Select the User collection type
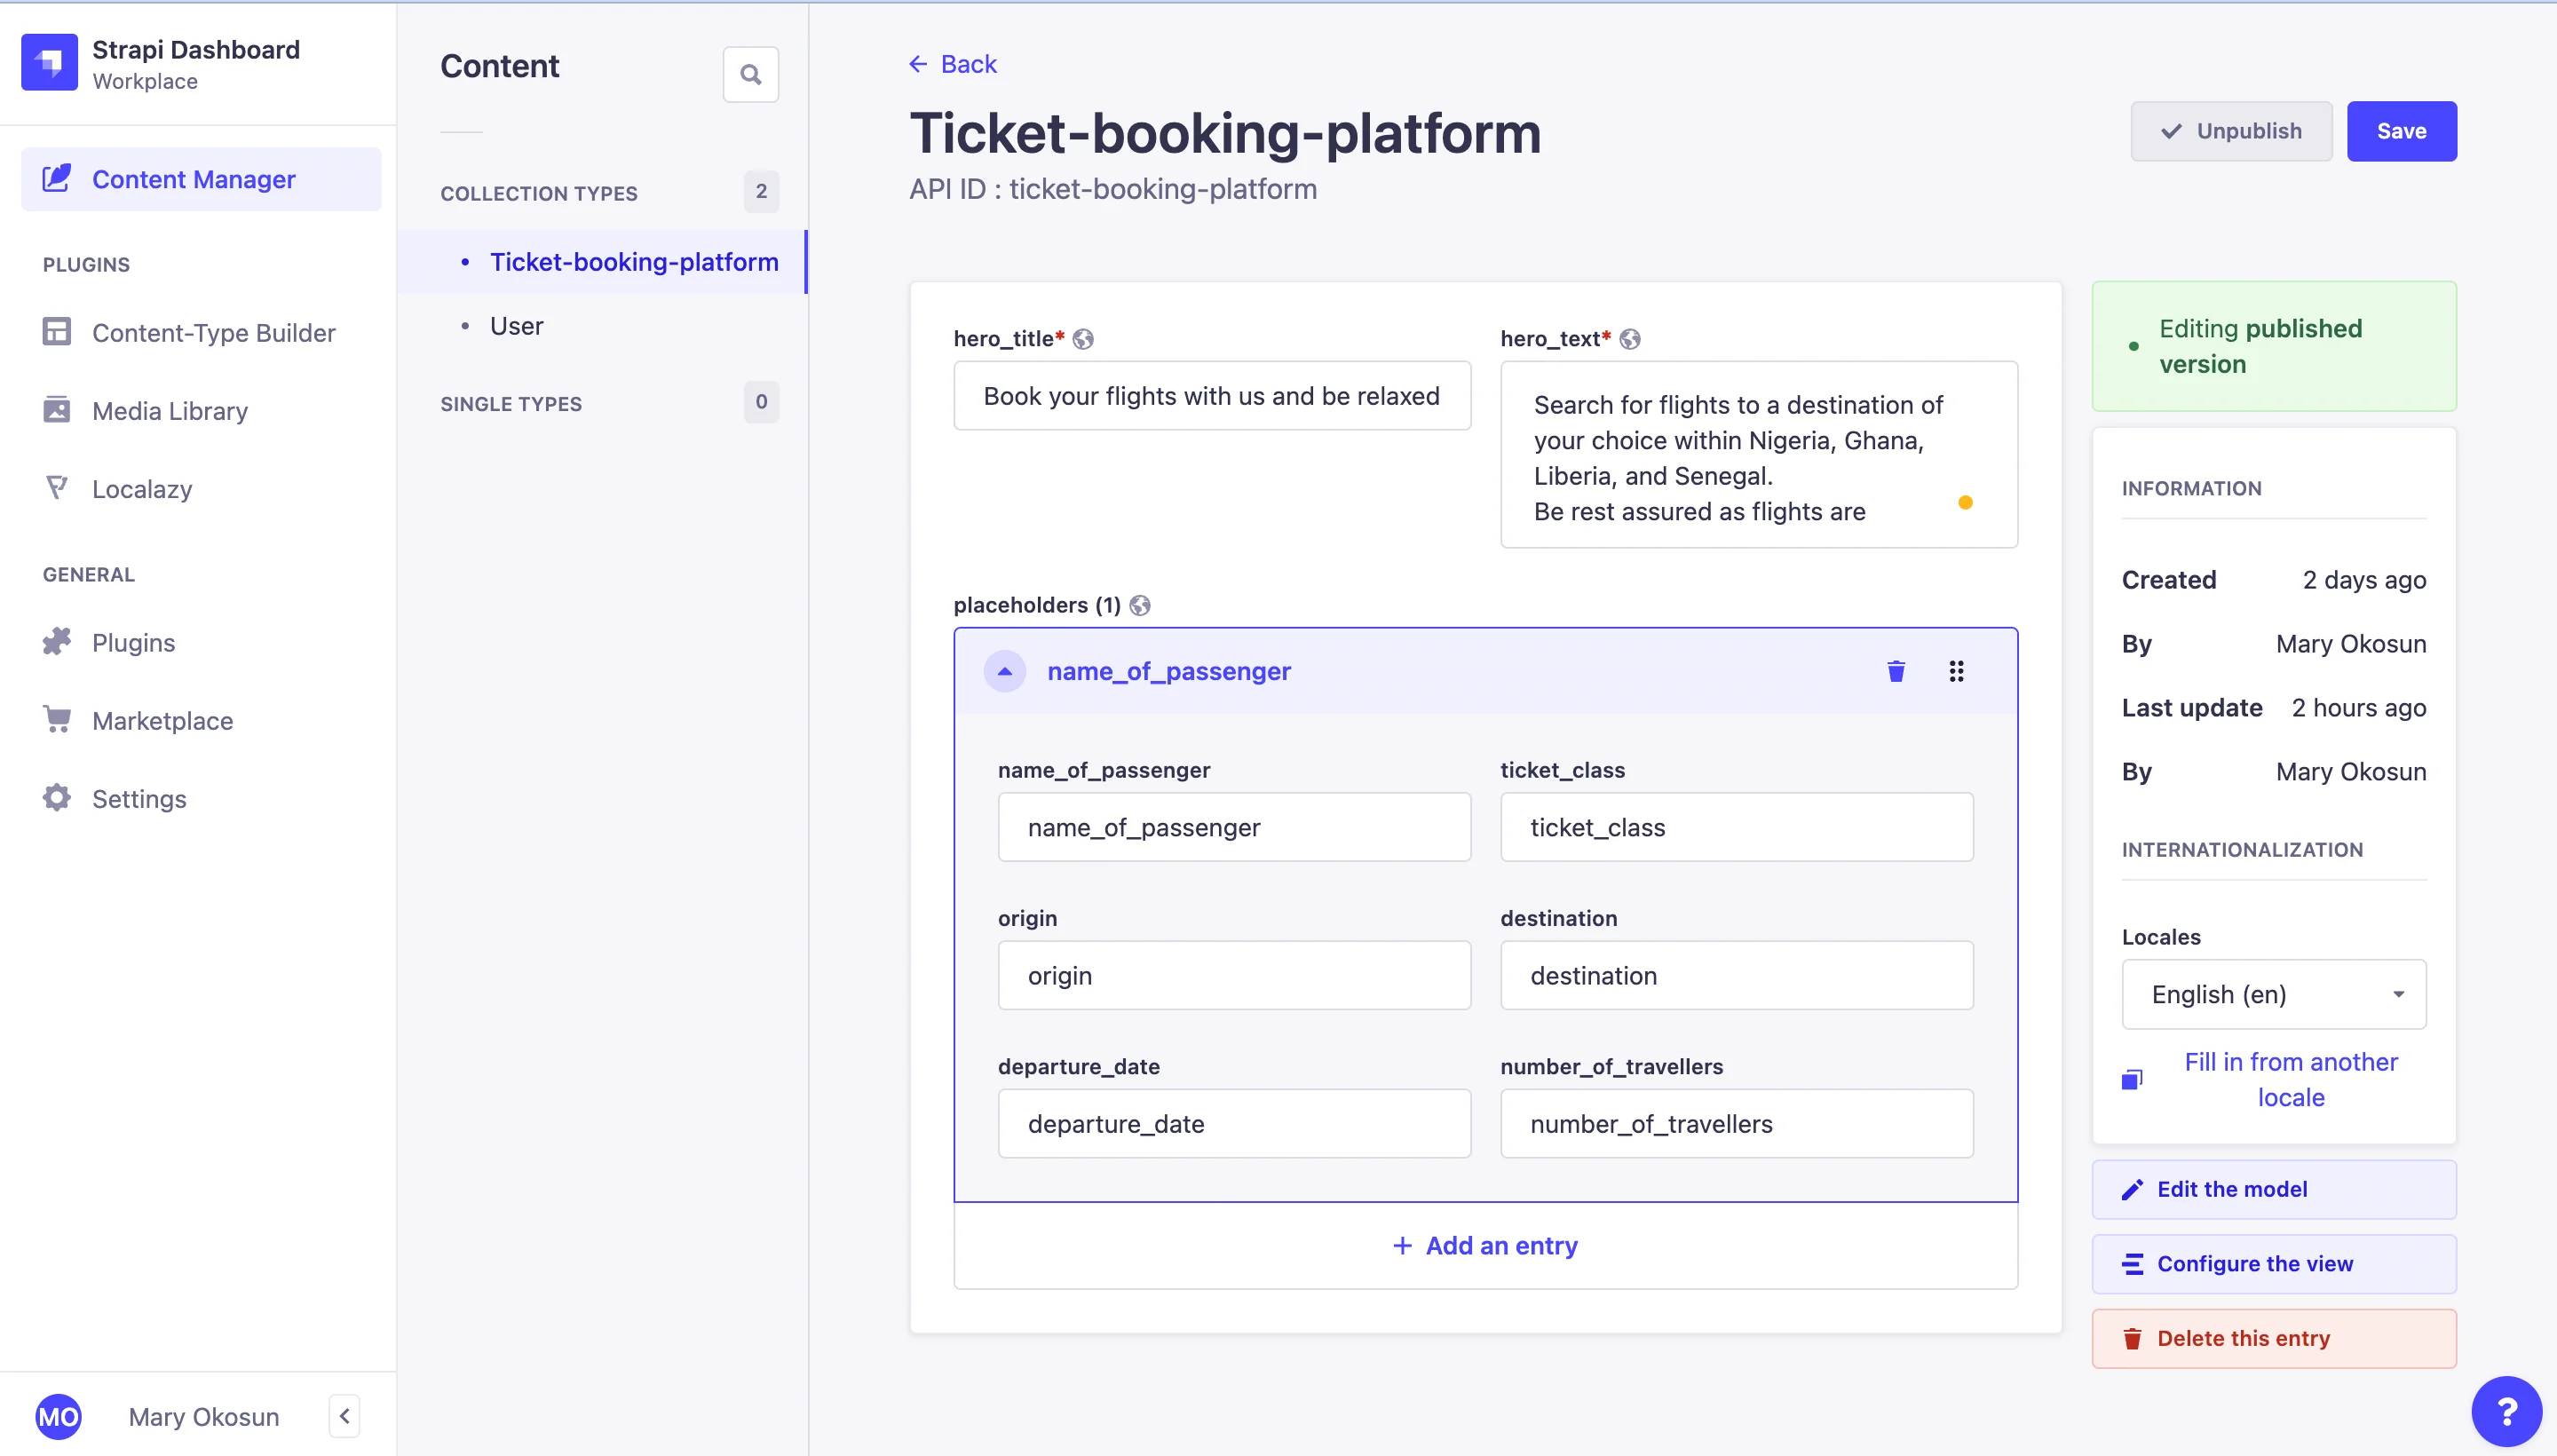This screenshot has width=2557, height=1456. 516,326
